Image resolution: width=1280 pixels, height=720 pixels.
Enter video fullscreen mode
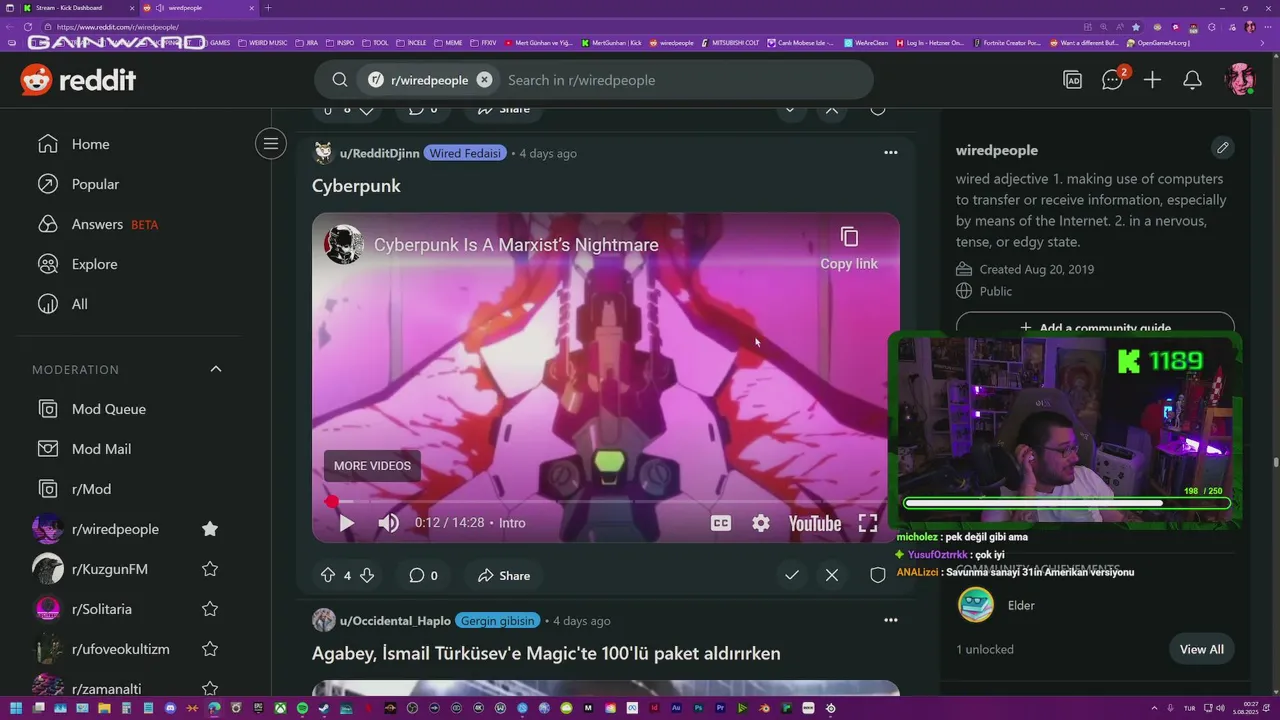click(x=868, y=523)
